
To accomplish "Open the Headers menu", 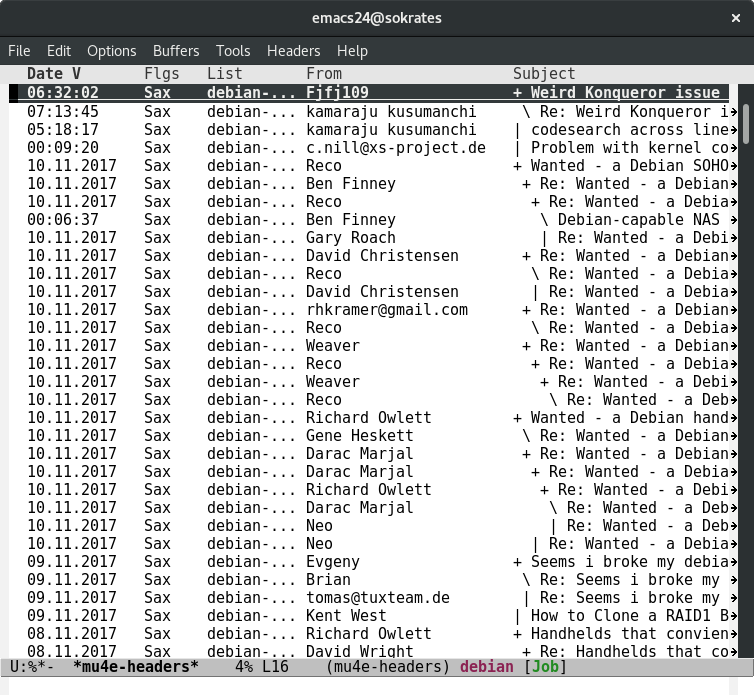I will tap(293, 51).
